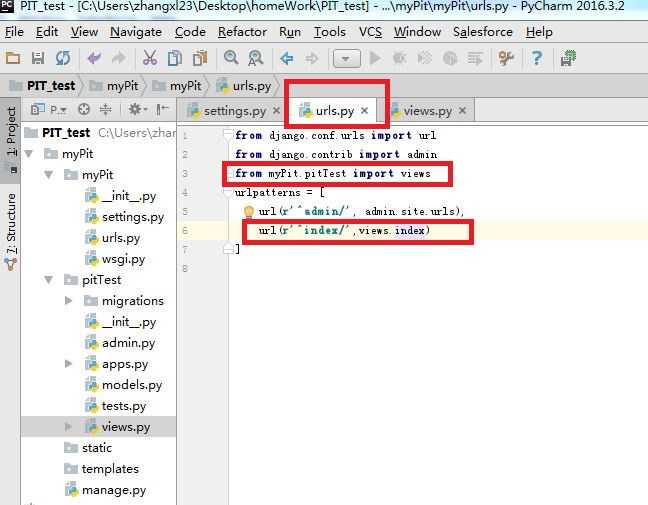The image size is (648, 505).
Task: Toggle the 7: Structure side tool window
Action: tap(11, 231)
